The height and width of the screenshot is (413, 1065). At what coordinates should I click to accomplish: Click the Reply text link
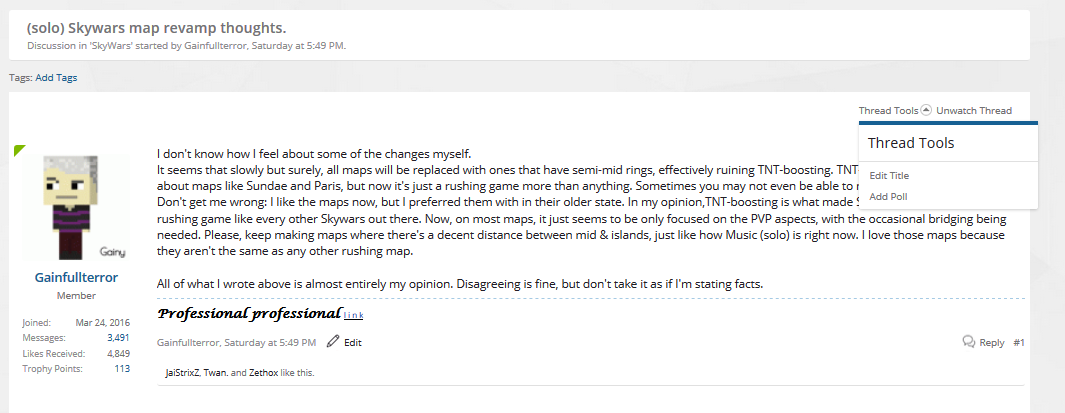[x=992, y=342]
